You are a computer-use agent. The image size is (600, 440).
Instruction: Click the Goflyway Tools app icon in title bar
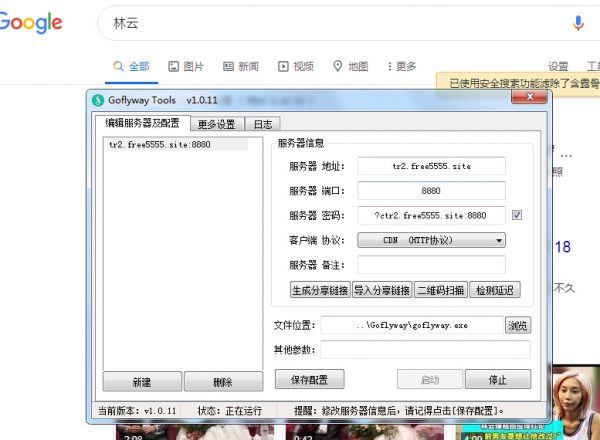tap(98, 101)
